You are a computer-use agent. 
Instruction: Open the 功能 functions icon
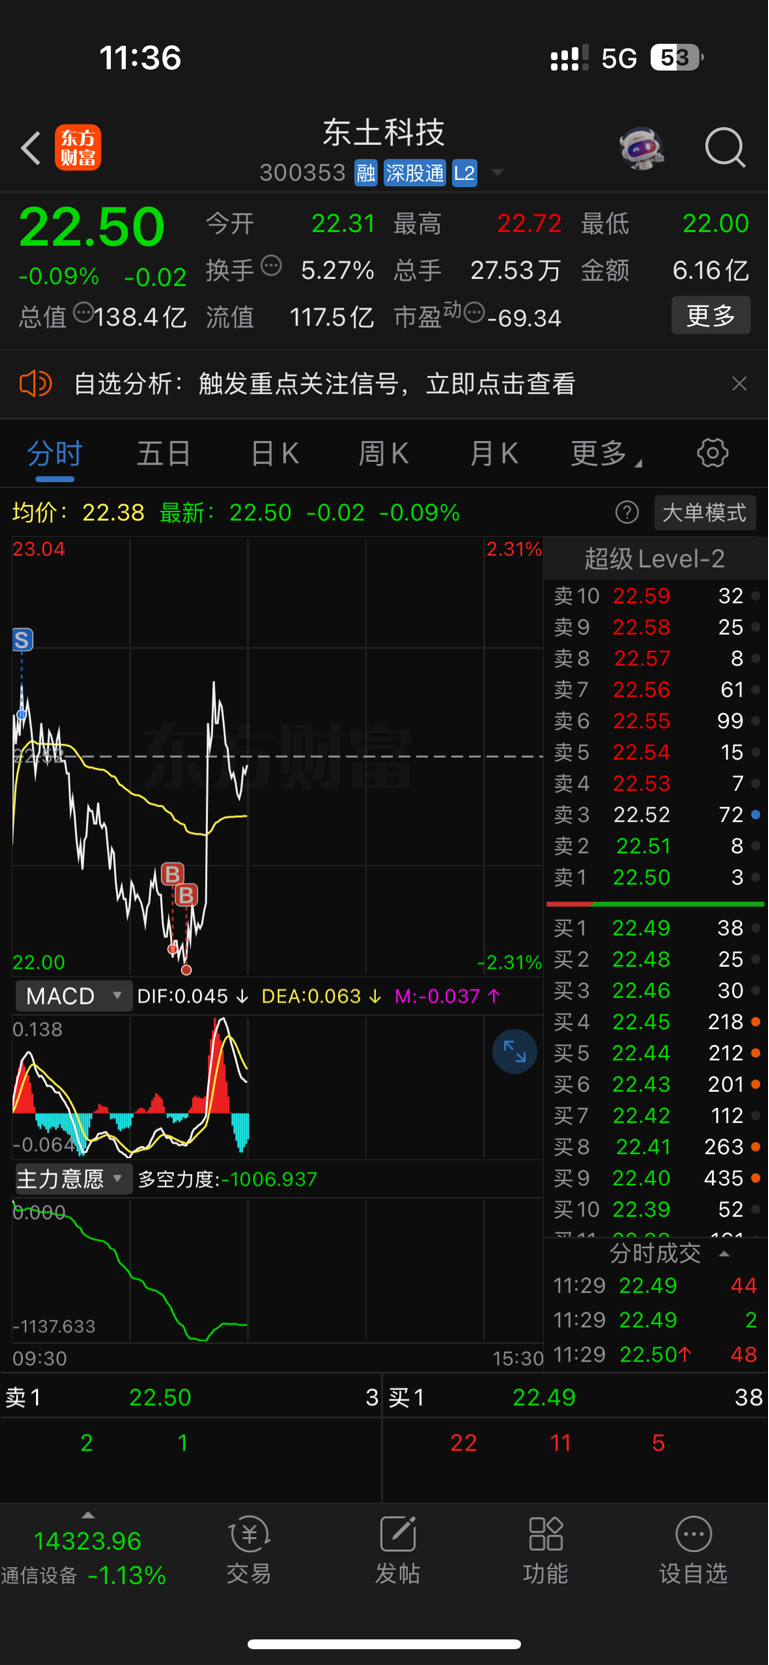[545, 1549]
